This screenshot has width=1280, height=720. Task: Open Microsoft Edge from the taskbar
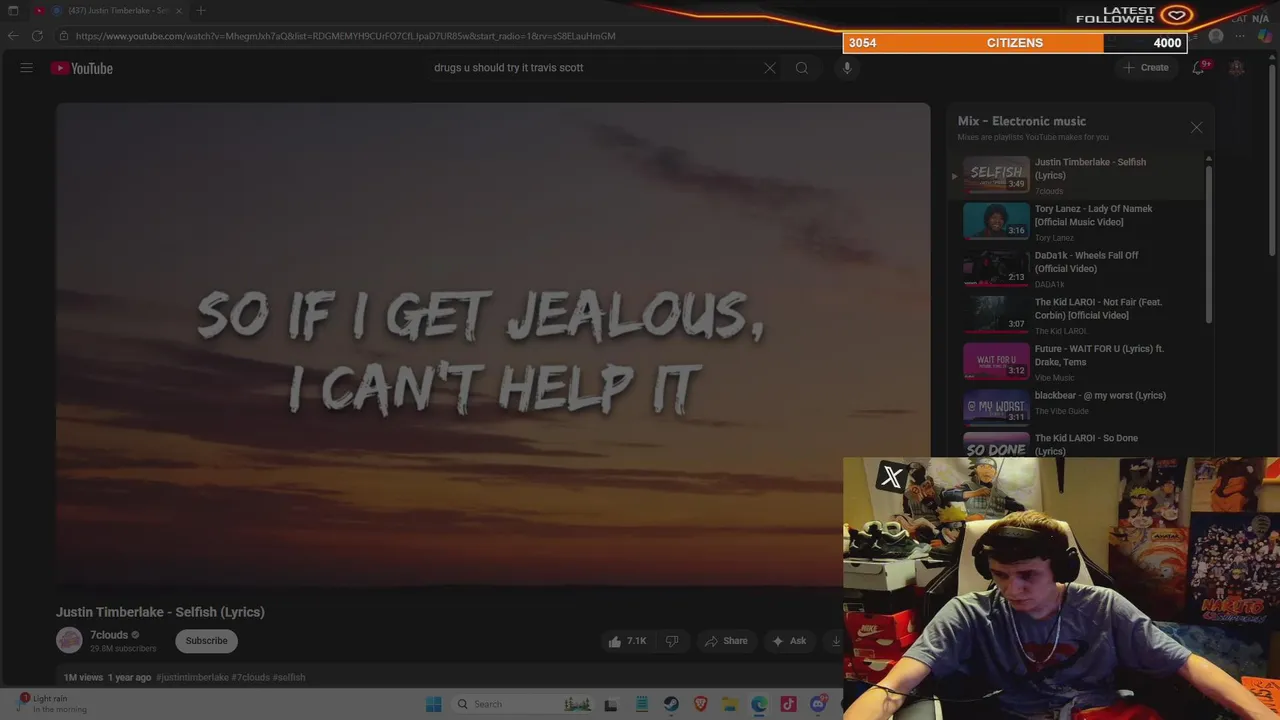tap(759, 704)
